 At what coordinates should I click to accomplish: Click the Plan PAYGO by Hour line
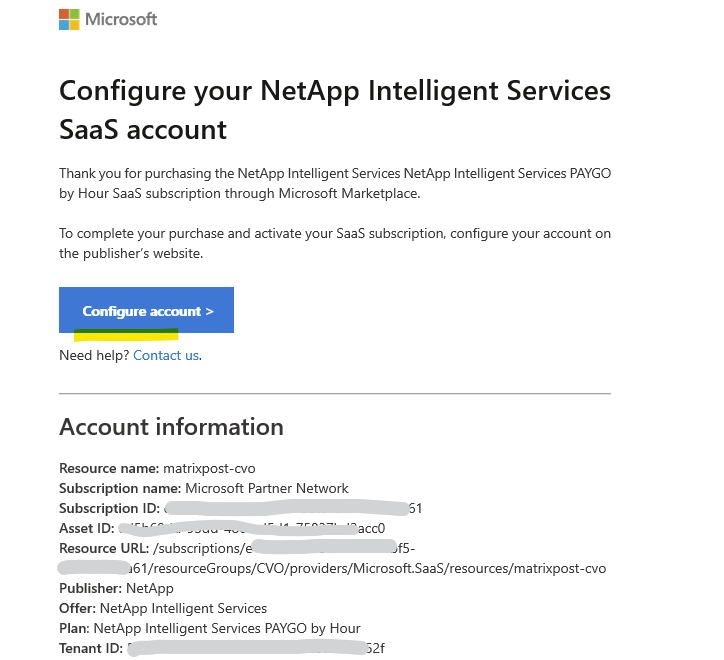pos(215,628)
